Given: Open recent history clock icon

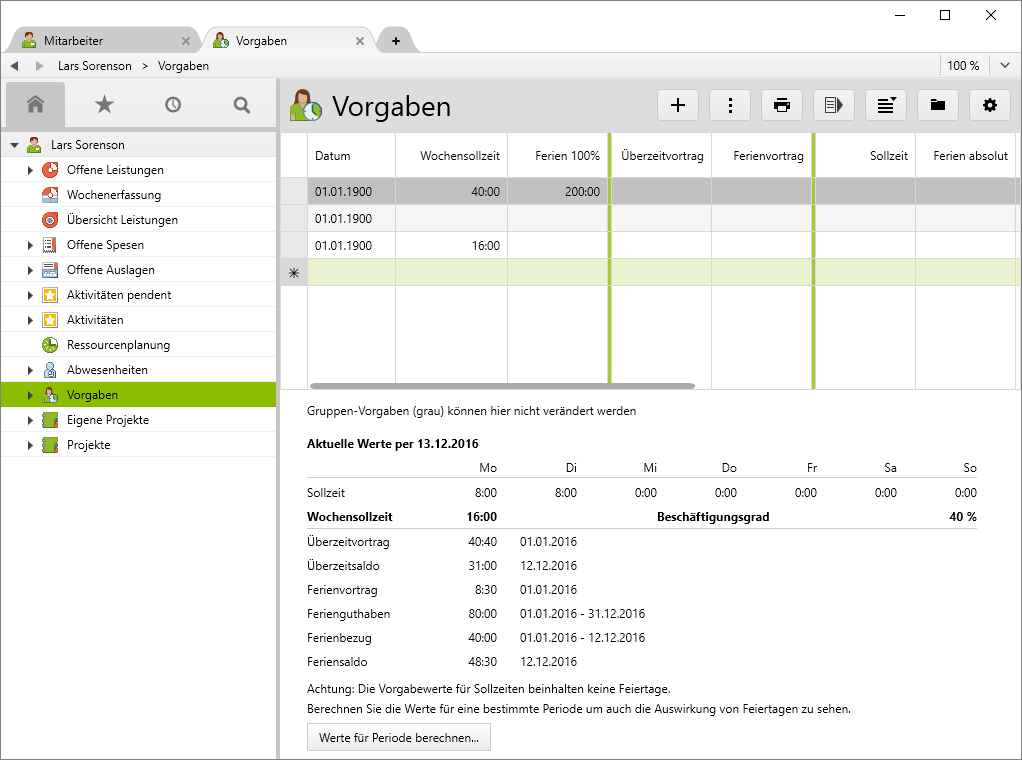Looking at the screenshot, I should (173, 104).
